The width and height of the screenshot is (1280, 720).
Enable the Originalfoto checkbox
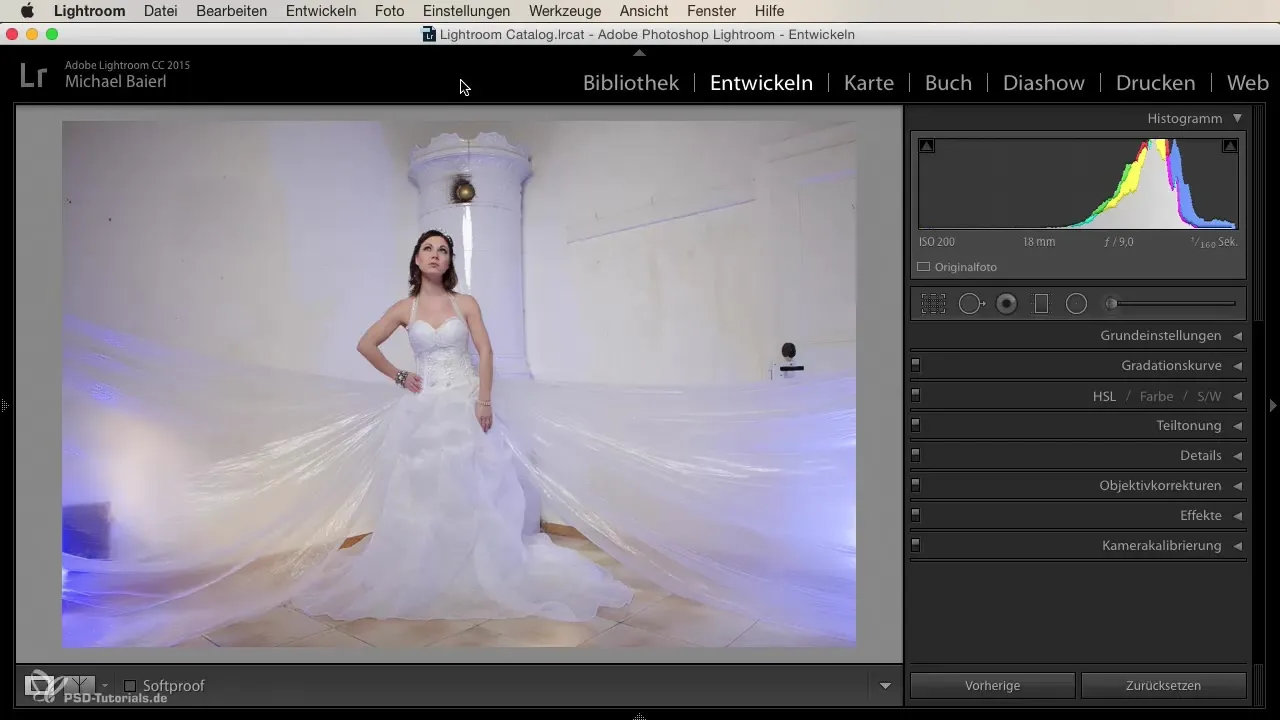pyautogui.click(x=924, y=267)
